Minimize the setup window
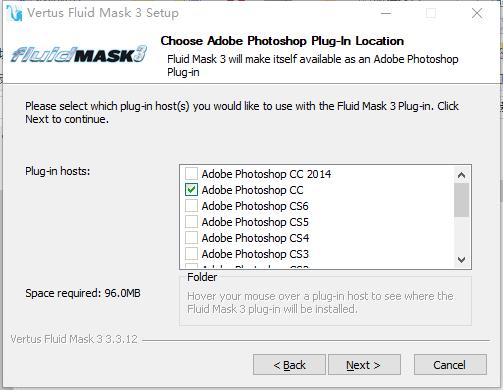Screen dimensions: 503x390 (x=386, y=13)
